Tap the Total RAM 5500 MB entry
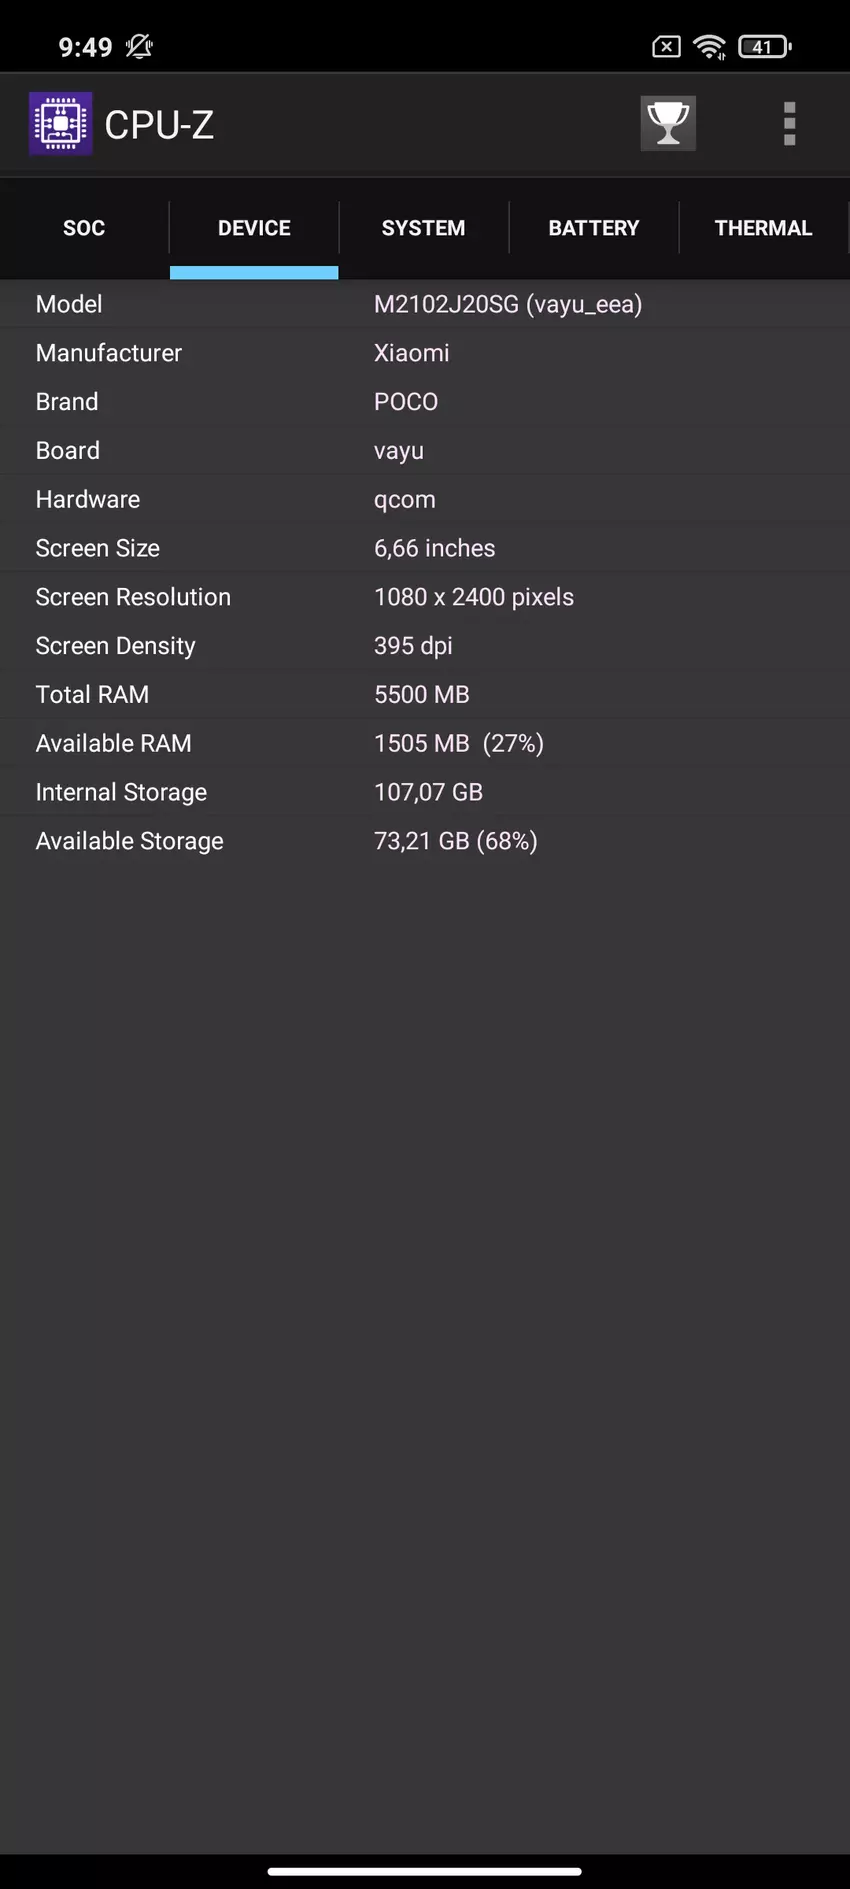850x1889 pixels. pyautogui.click(x=421, y=695)
